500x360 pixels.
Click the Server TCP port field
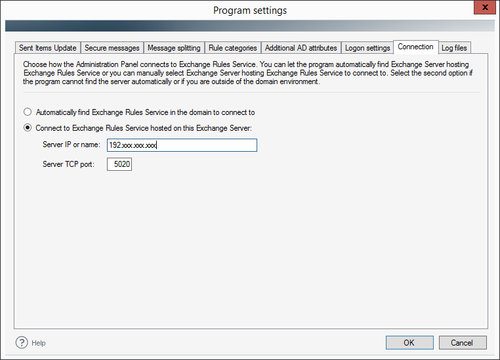[119, 164]
